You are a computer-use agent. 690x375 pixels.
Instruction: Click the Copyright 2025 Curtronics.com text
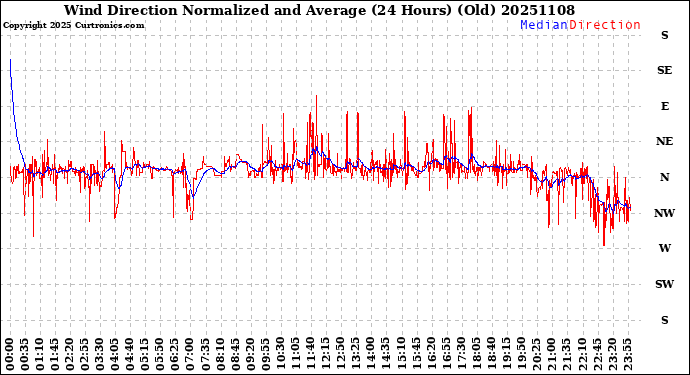click(73, 25)
